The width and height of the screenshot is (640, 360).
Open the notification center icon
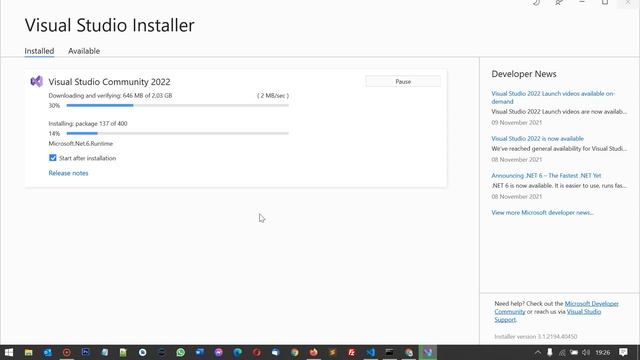[623, 352]
